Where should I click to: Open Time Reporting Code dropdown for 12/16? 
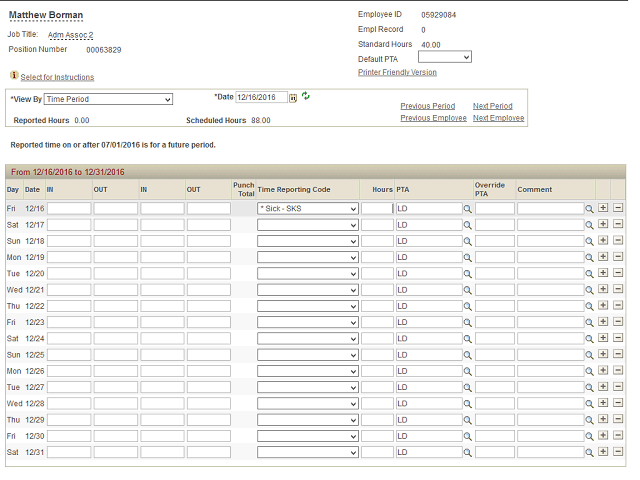point(307,209)
